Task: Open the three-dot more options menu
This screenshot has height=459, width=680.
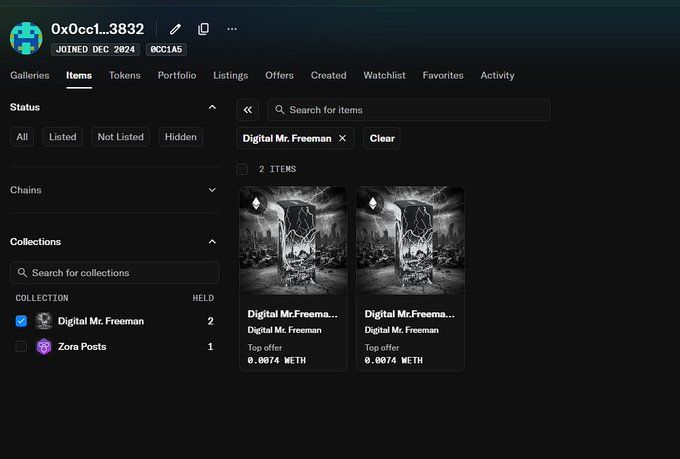Action: pyautogui.click(x=232, y=29)
